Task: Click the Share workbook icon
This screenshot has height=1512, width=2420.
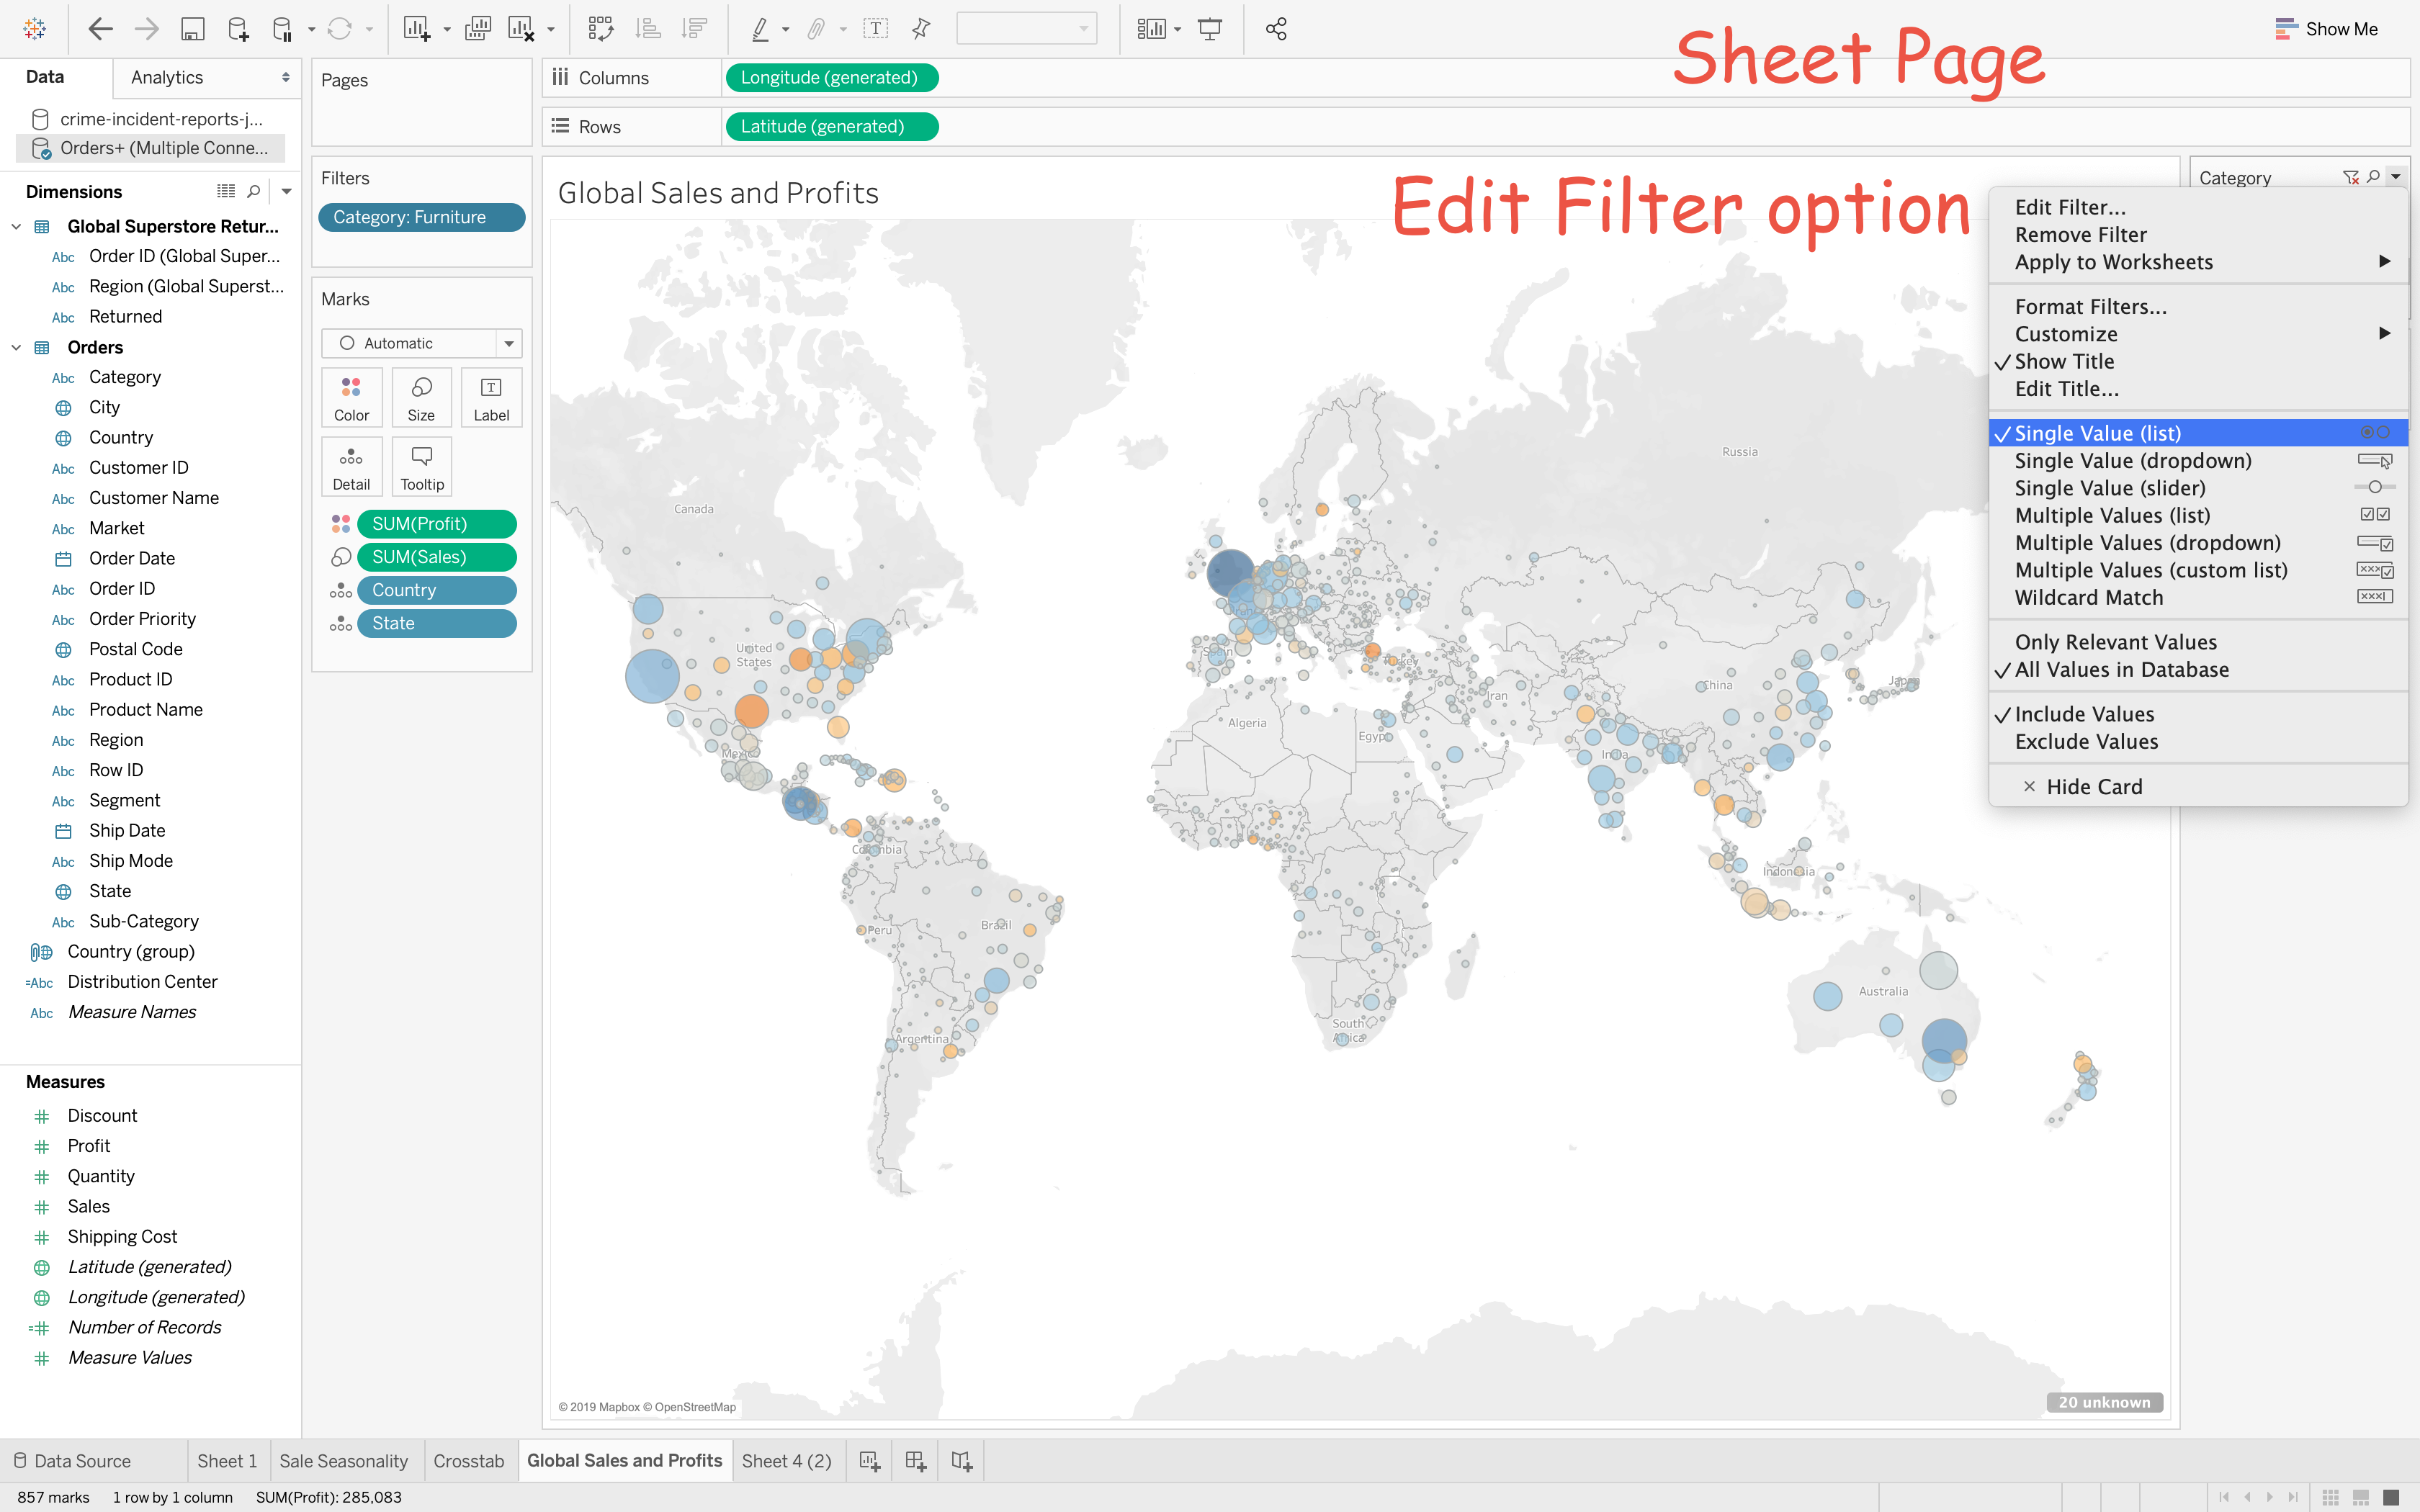Action: coord(1276,29)
